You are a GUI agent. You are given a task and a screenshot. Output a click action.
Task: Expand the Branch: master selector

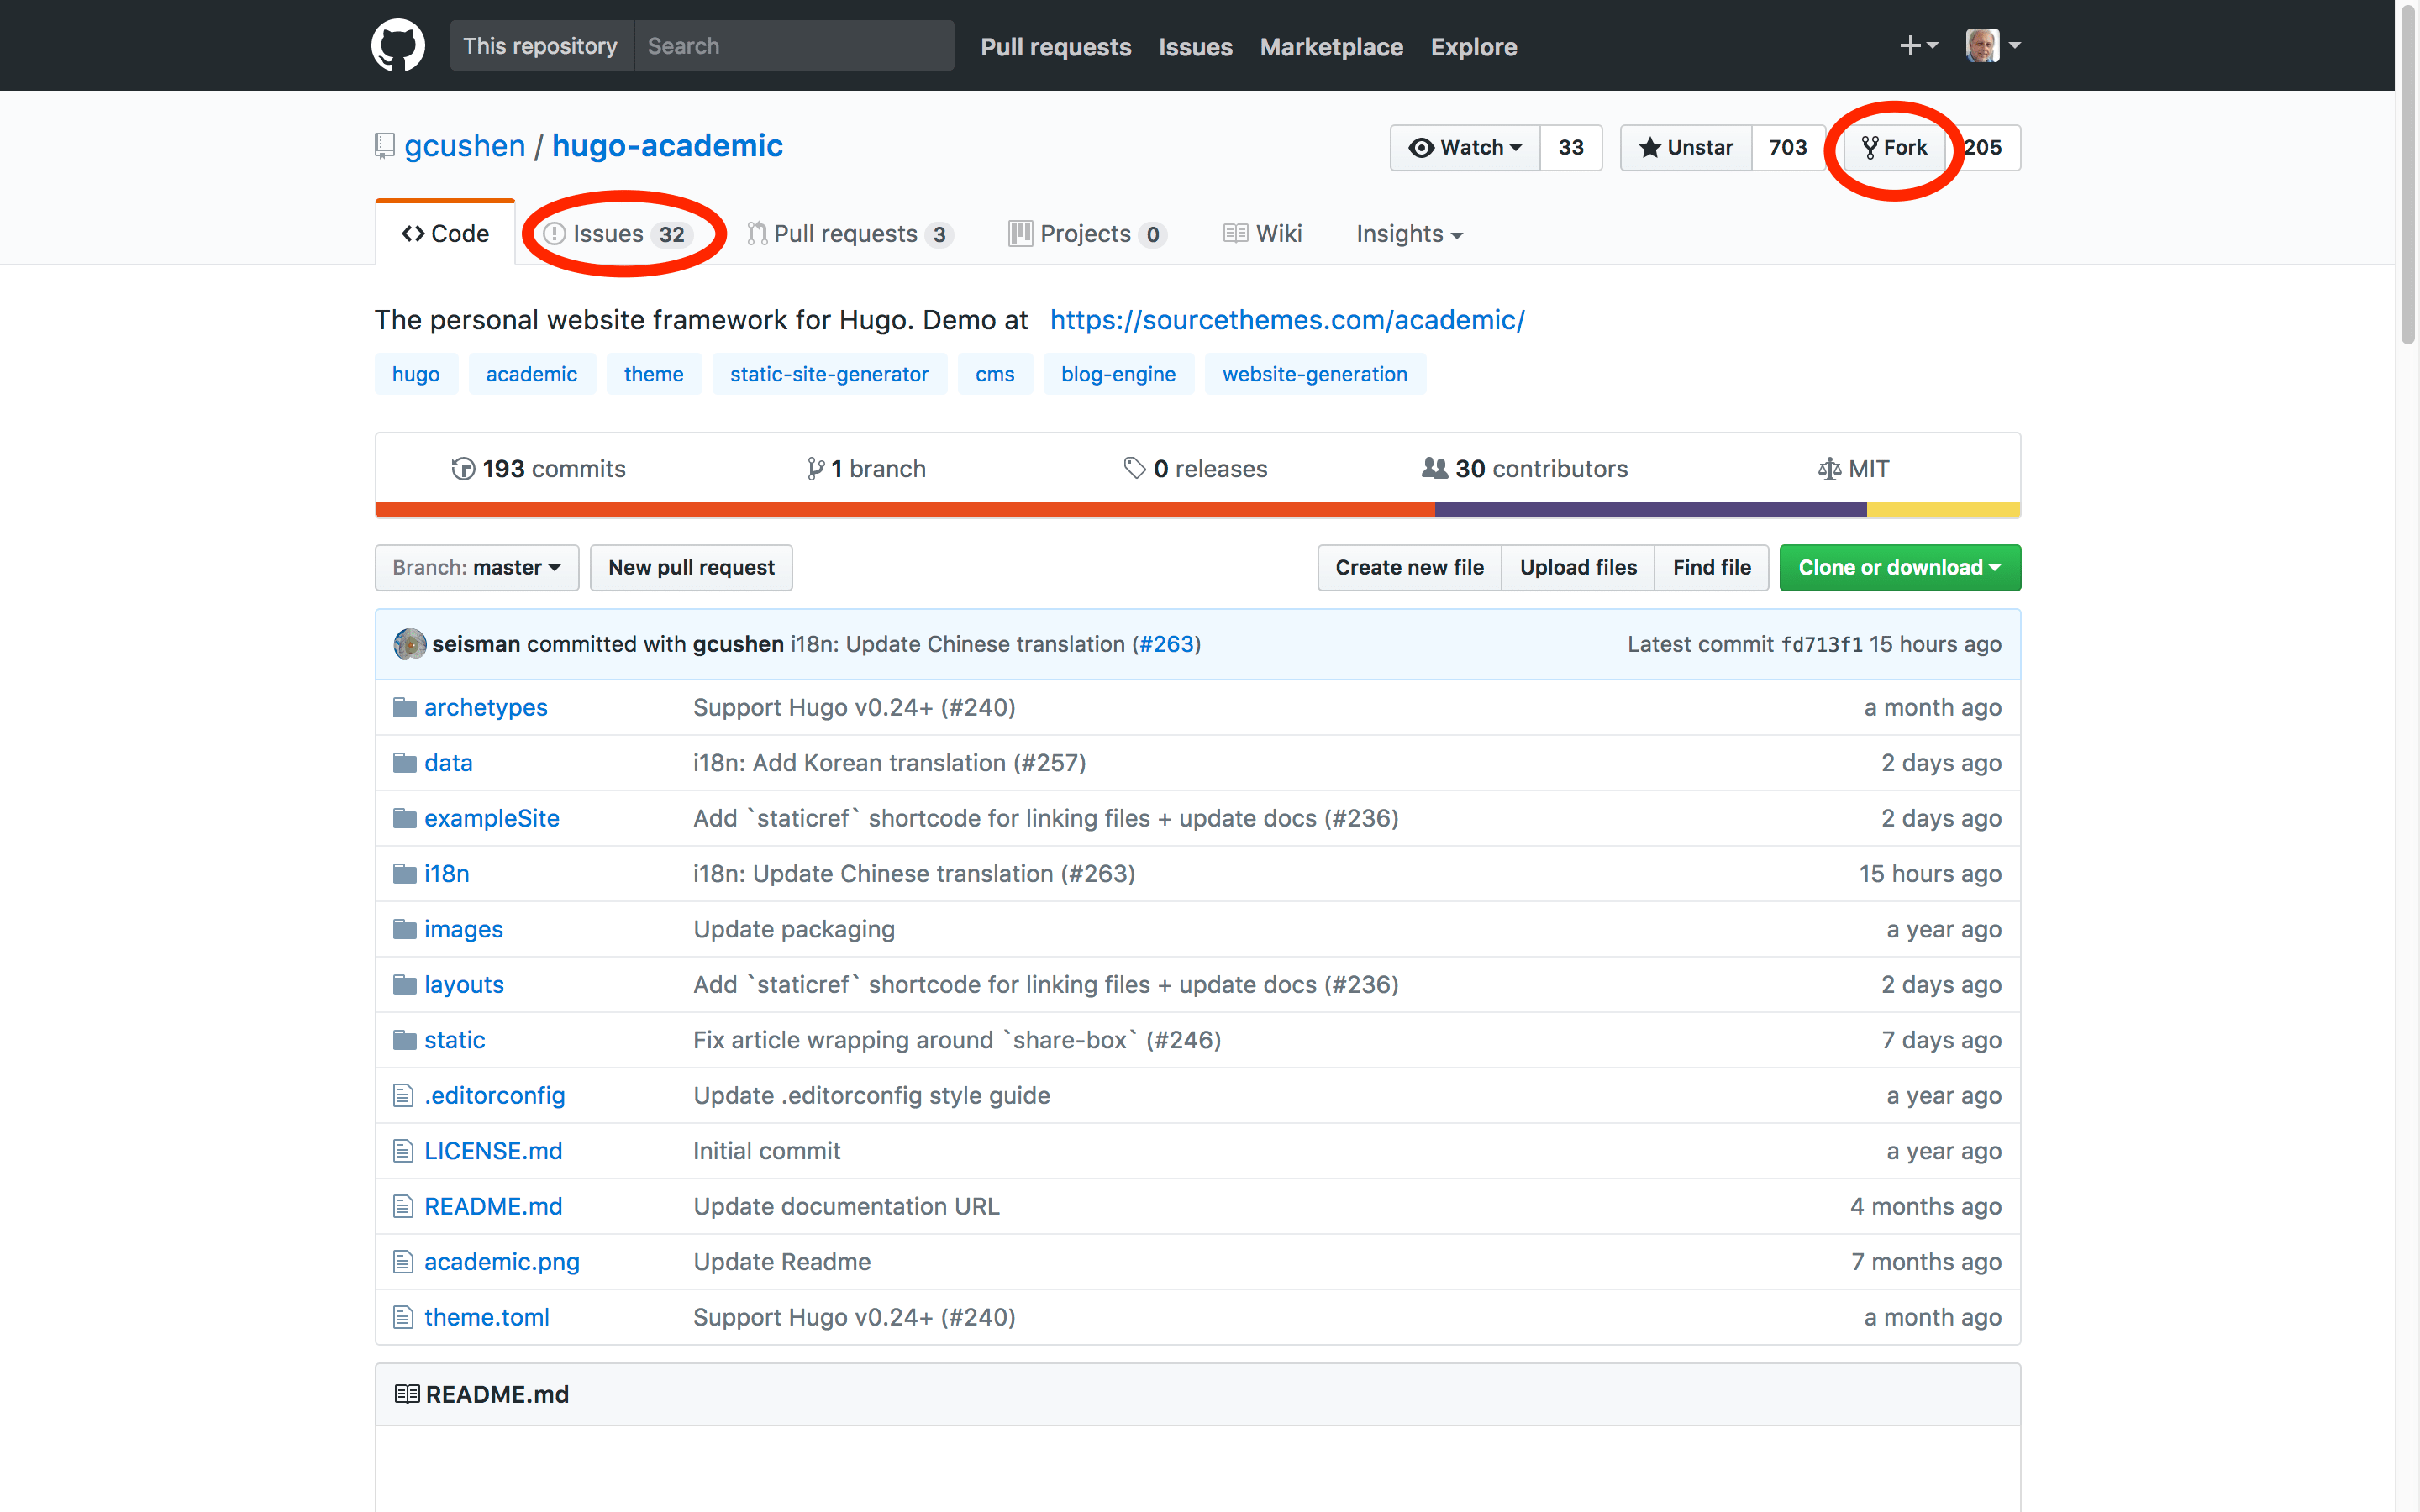[477, 568]
